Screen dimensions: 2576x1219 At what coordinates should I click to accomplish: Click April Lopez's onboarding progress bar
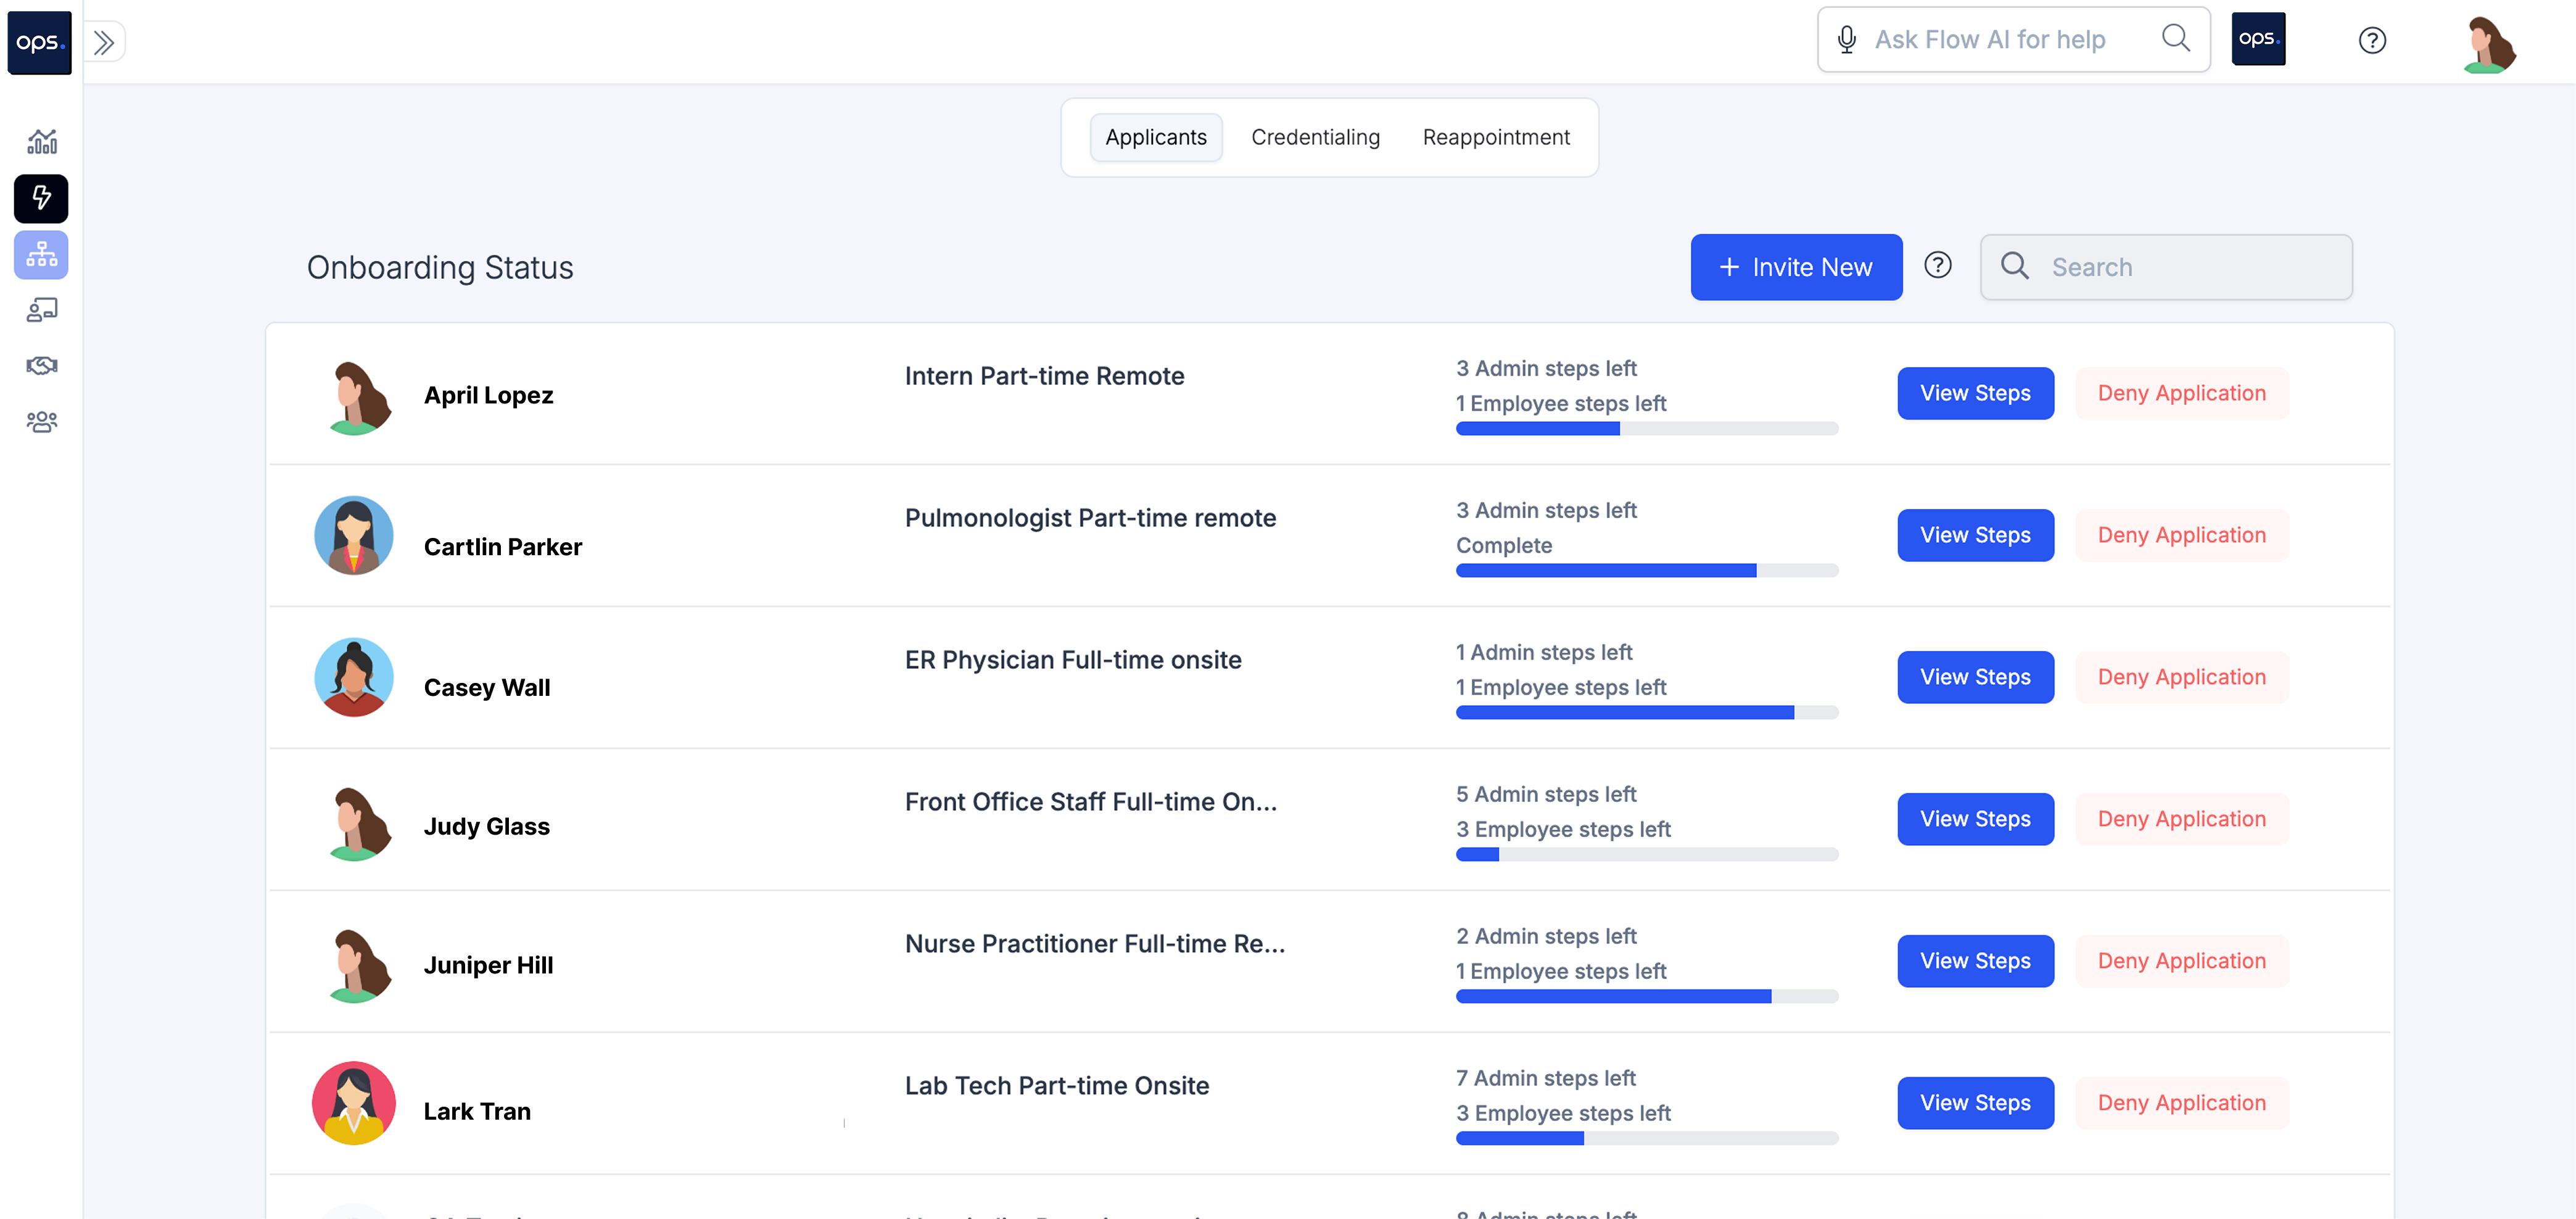click(x=1646, y=429)
